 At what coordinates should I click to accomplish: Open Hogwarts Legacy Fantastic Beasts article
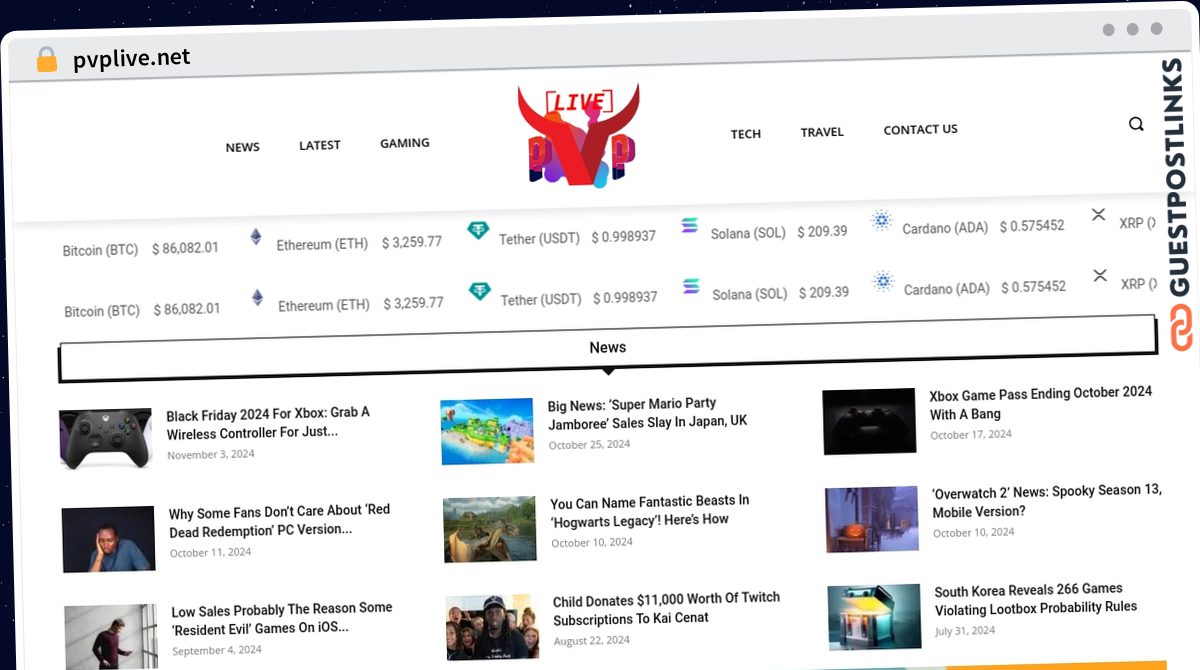[x=650, y=510]
